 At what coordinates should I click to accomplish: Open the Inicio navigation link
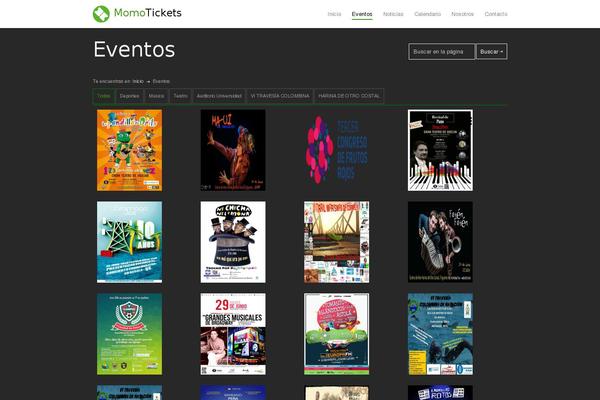pyautogui.click(x=334, y=14)
